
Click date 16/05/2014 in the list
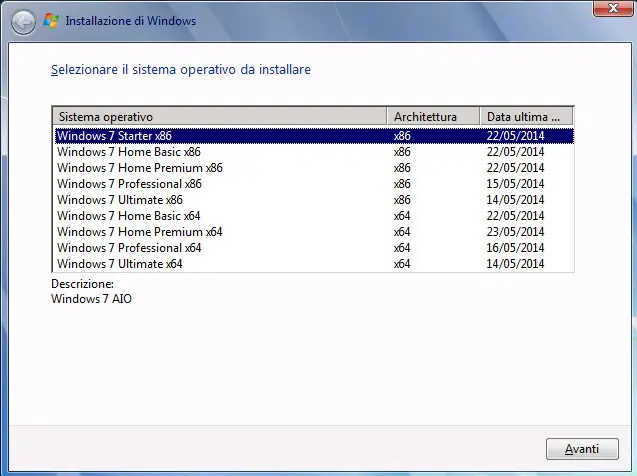coord(515,248)
